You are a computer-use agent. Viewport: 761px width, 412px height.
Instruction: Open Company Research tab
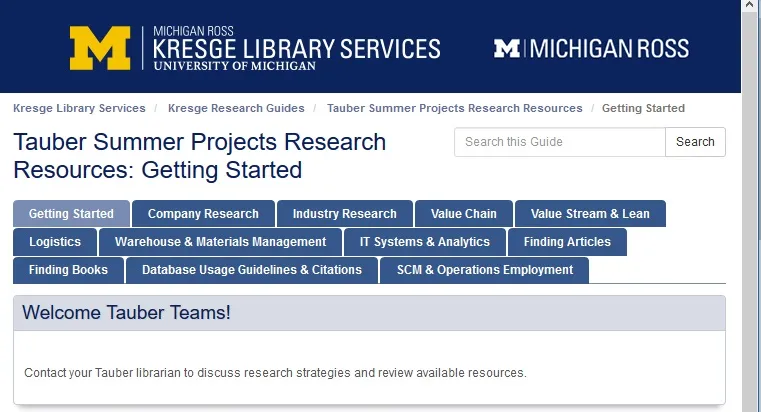point(203,214)
